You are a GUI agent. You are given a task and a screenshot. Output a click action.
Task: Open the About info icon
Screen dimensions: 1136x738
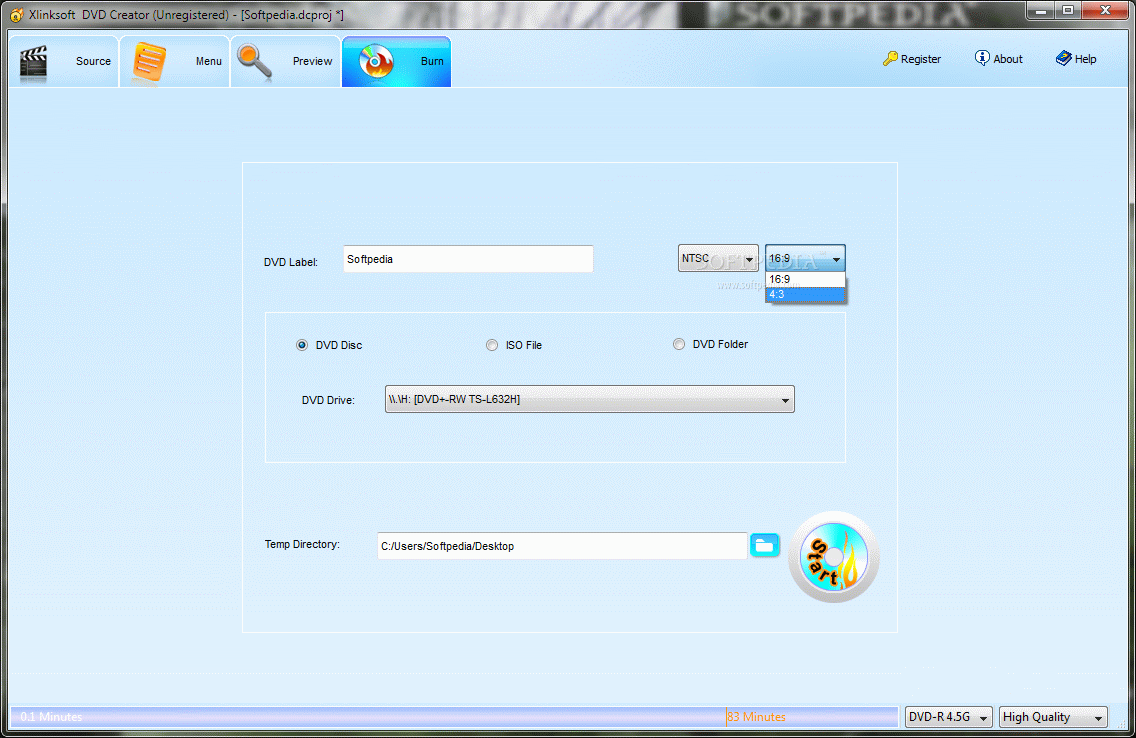(x=982, y=58)
